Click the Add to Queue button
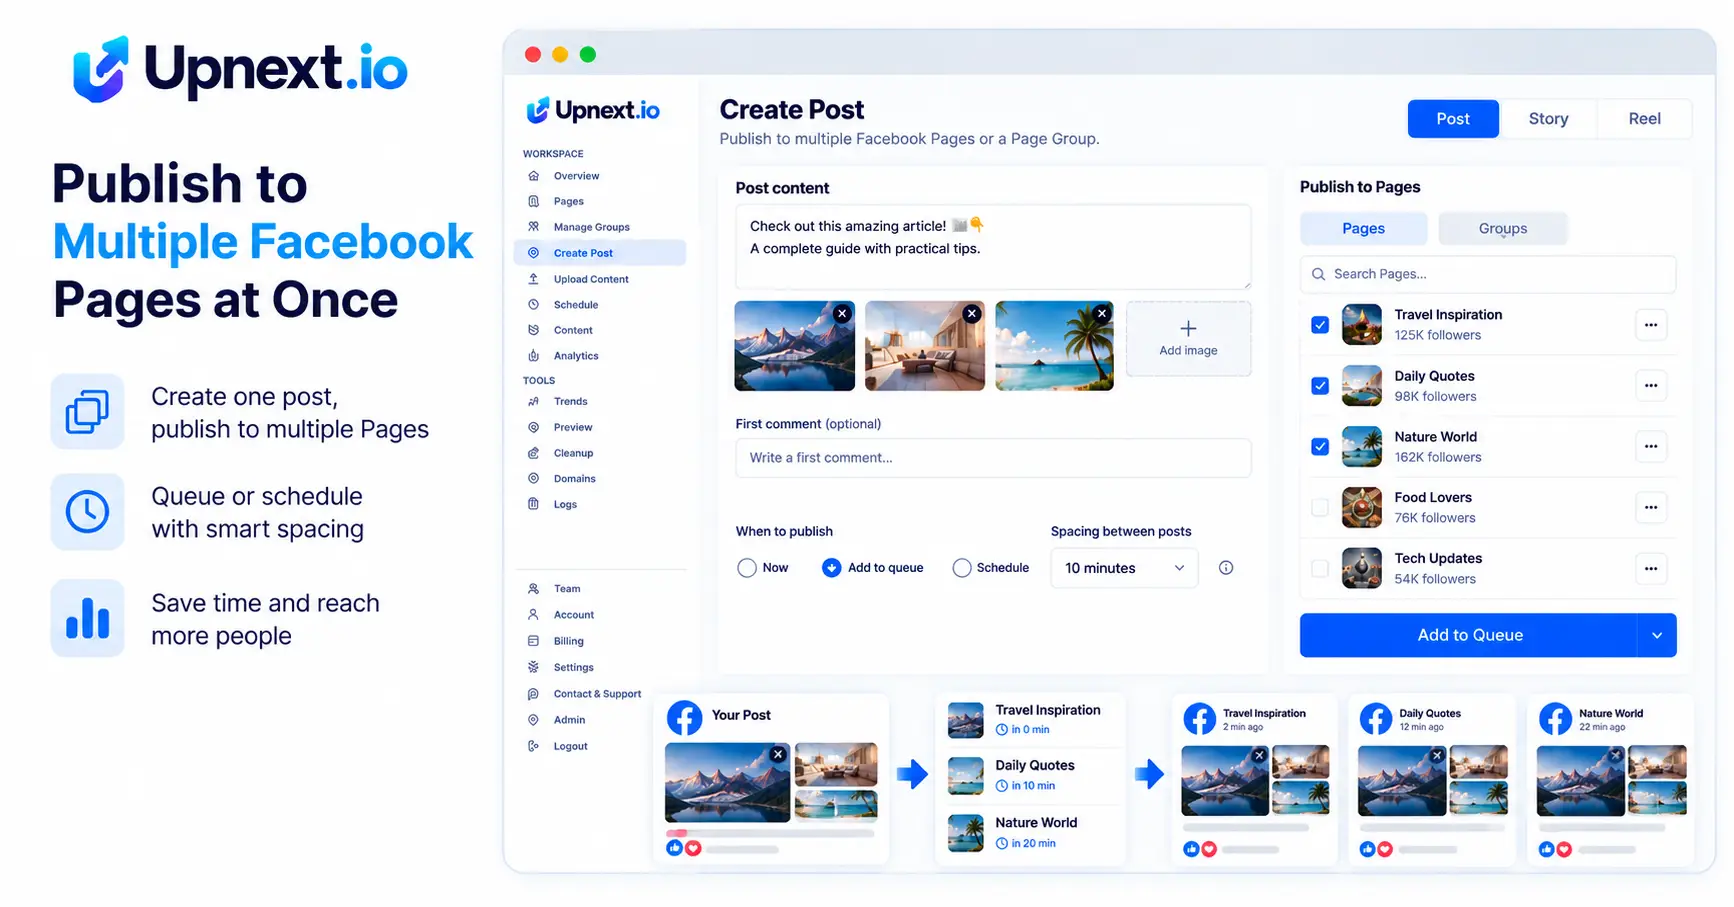 pyautogui.click(x=1469, y=635)
